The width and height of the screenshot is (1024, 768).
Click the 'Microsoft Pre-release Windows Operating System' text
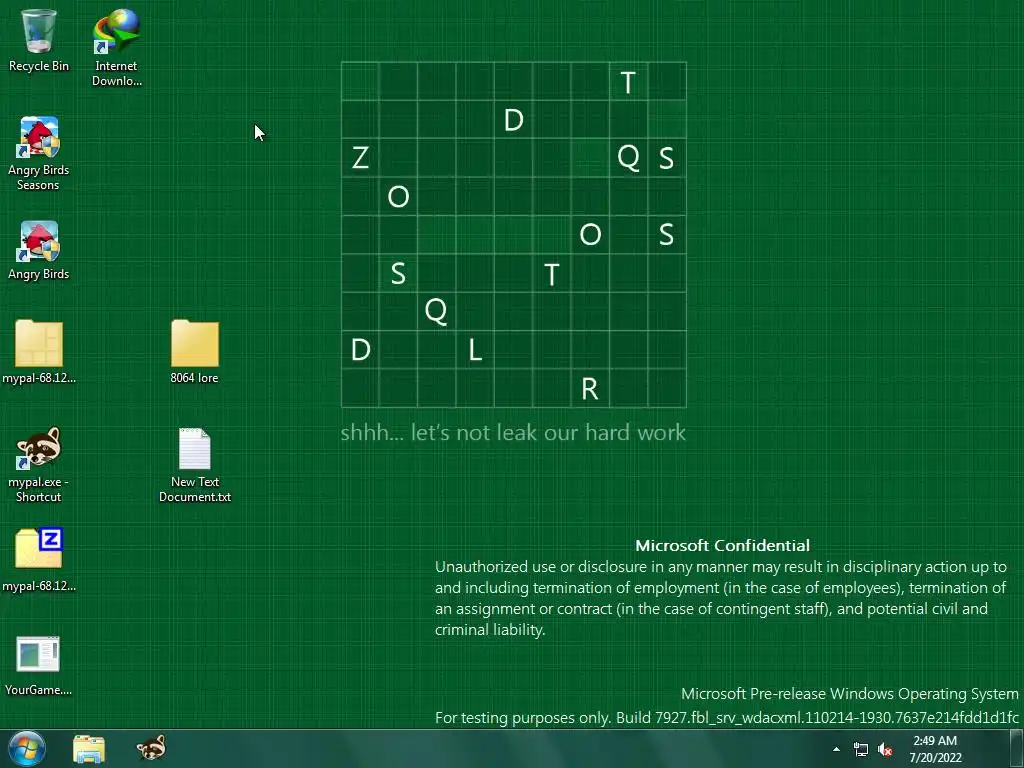(x=850, y=694)
